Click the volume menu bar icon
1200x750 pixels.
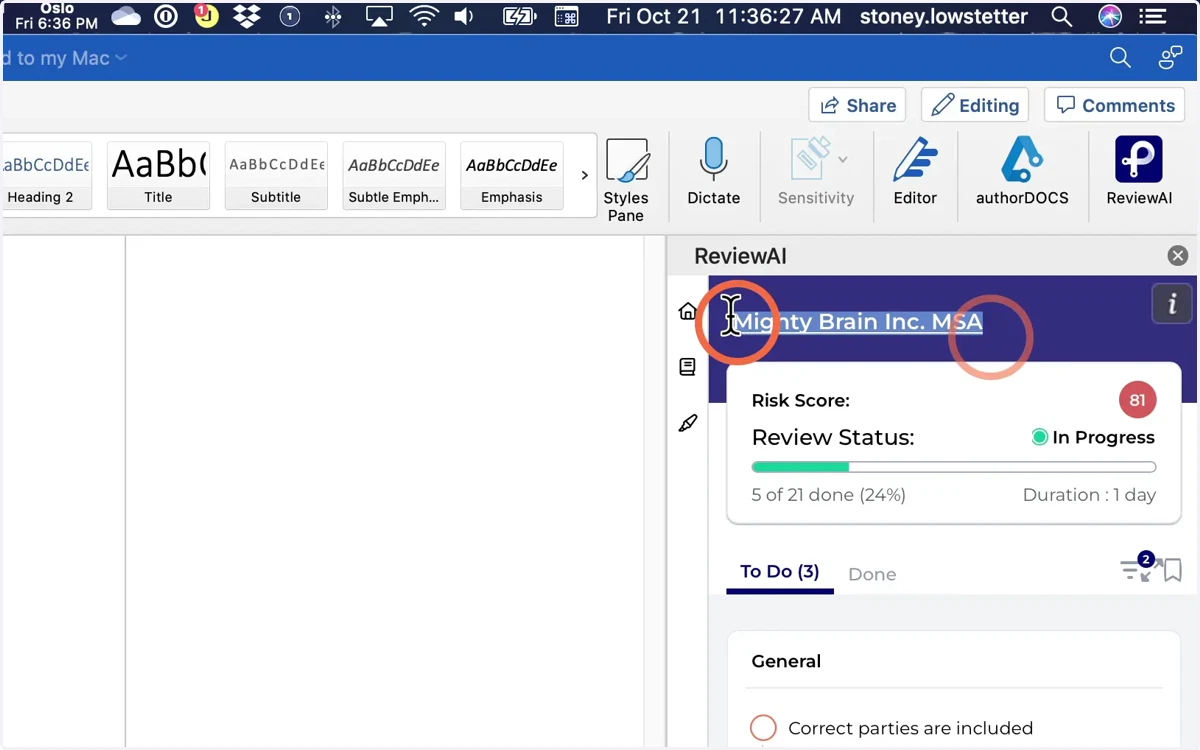[x=464, y=16]
